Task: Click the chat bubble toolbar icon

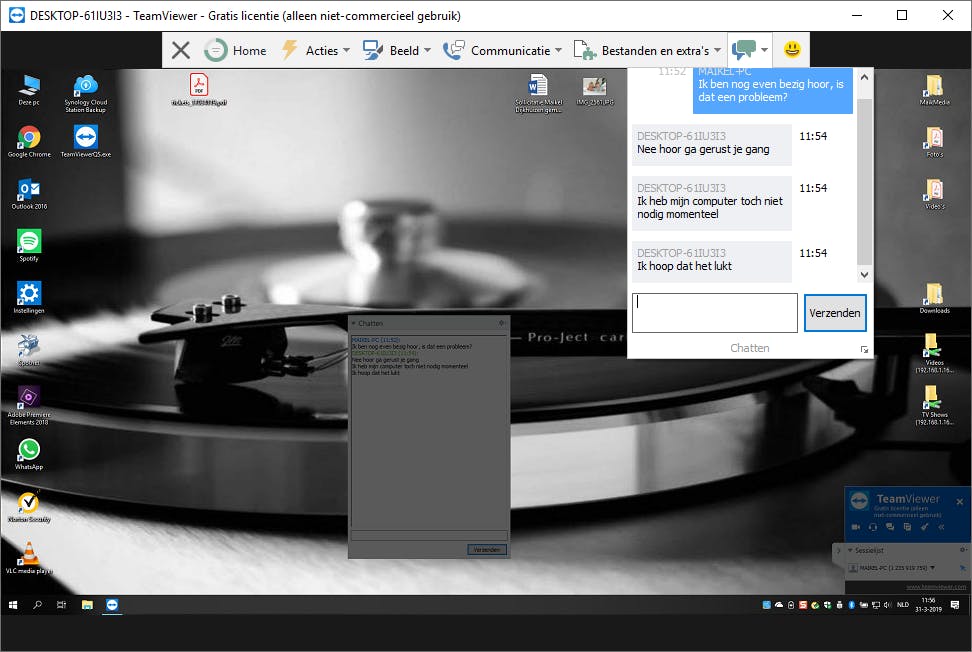Action: pyautogui.click(x=744, y=50)
